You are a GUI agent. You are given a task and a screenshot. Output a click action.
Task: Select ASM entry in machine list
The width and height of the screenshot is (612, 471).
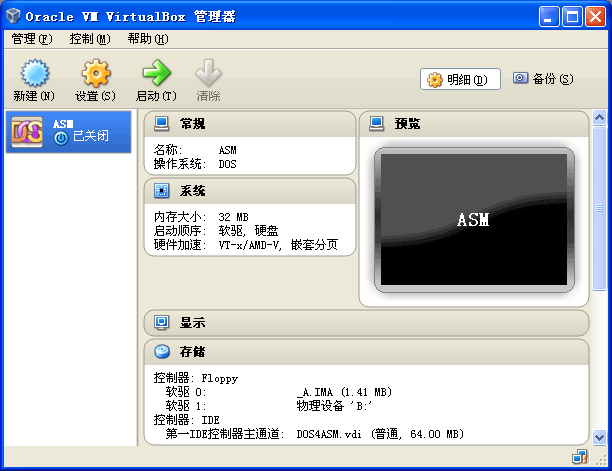tap(68, 132)
